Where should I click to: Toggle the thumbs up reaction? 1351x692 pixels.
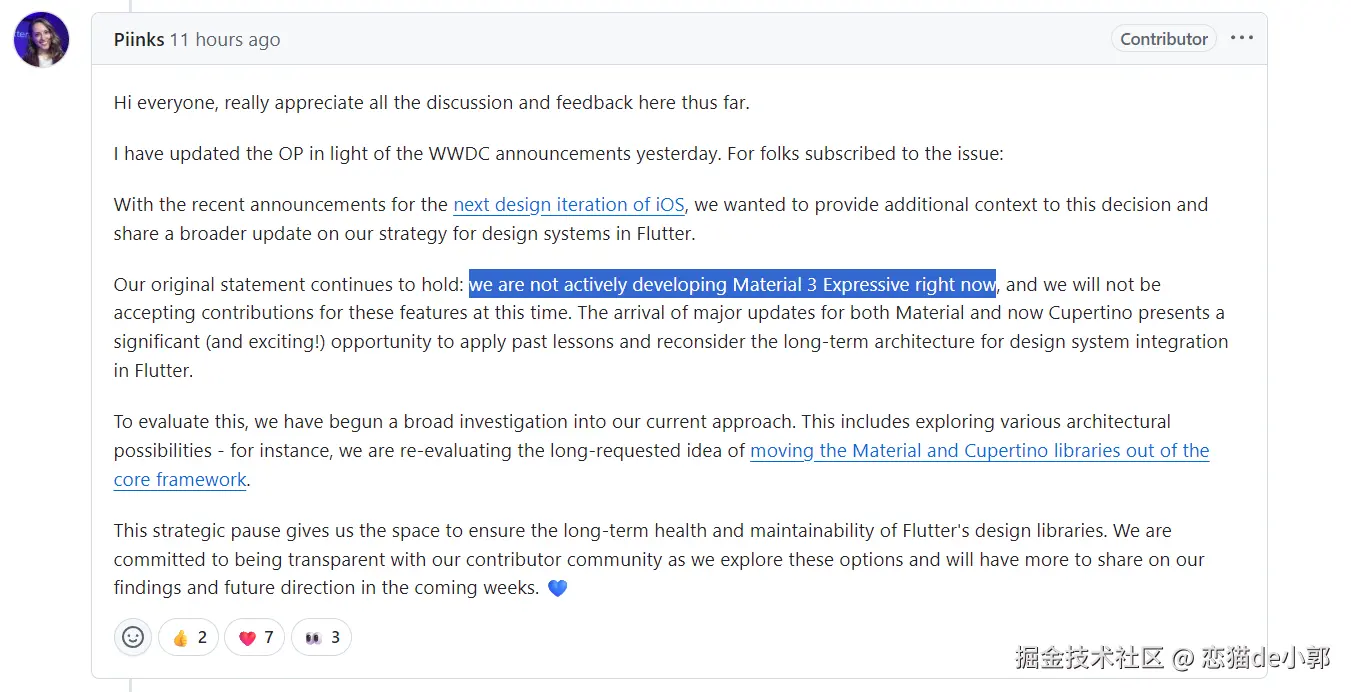(189, 637)
